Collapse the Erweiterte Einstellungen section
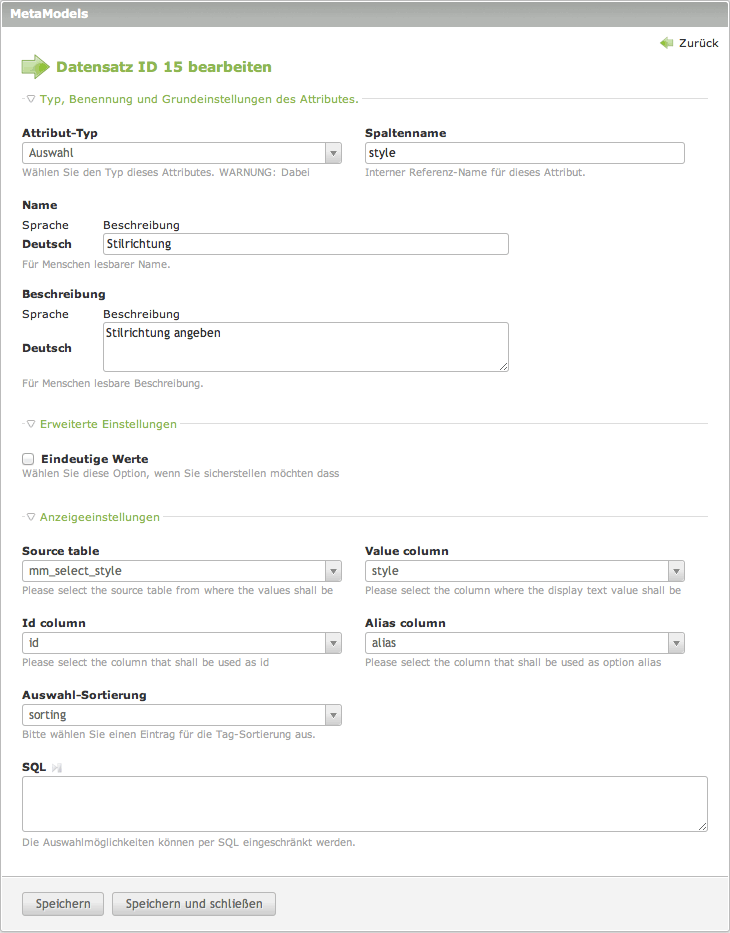This screenshot has height=933, width=730. tap(107, 424)
